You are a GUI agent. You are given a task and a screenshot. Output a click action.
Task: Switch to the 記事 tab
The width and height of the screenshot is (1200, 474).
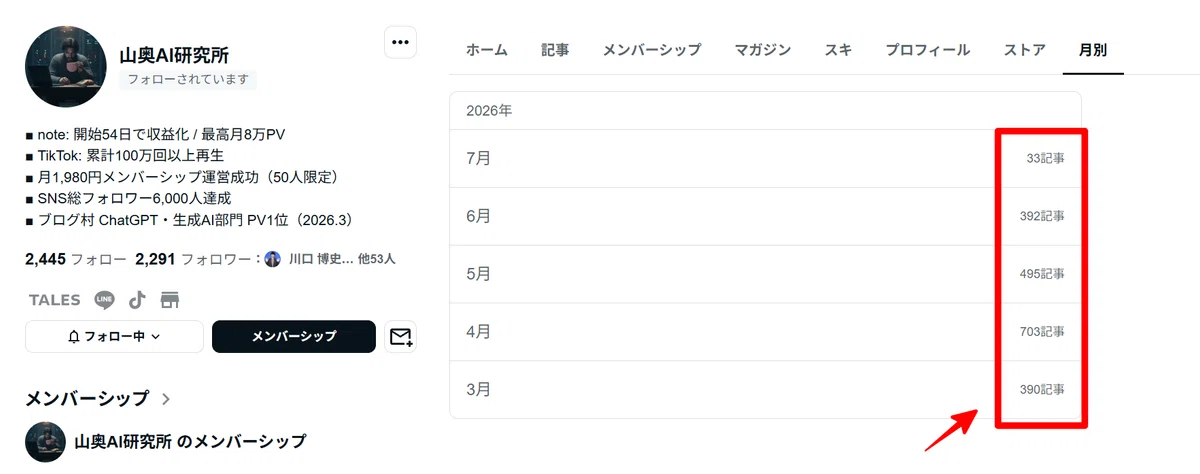(x=555, y=50)
